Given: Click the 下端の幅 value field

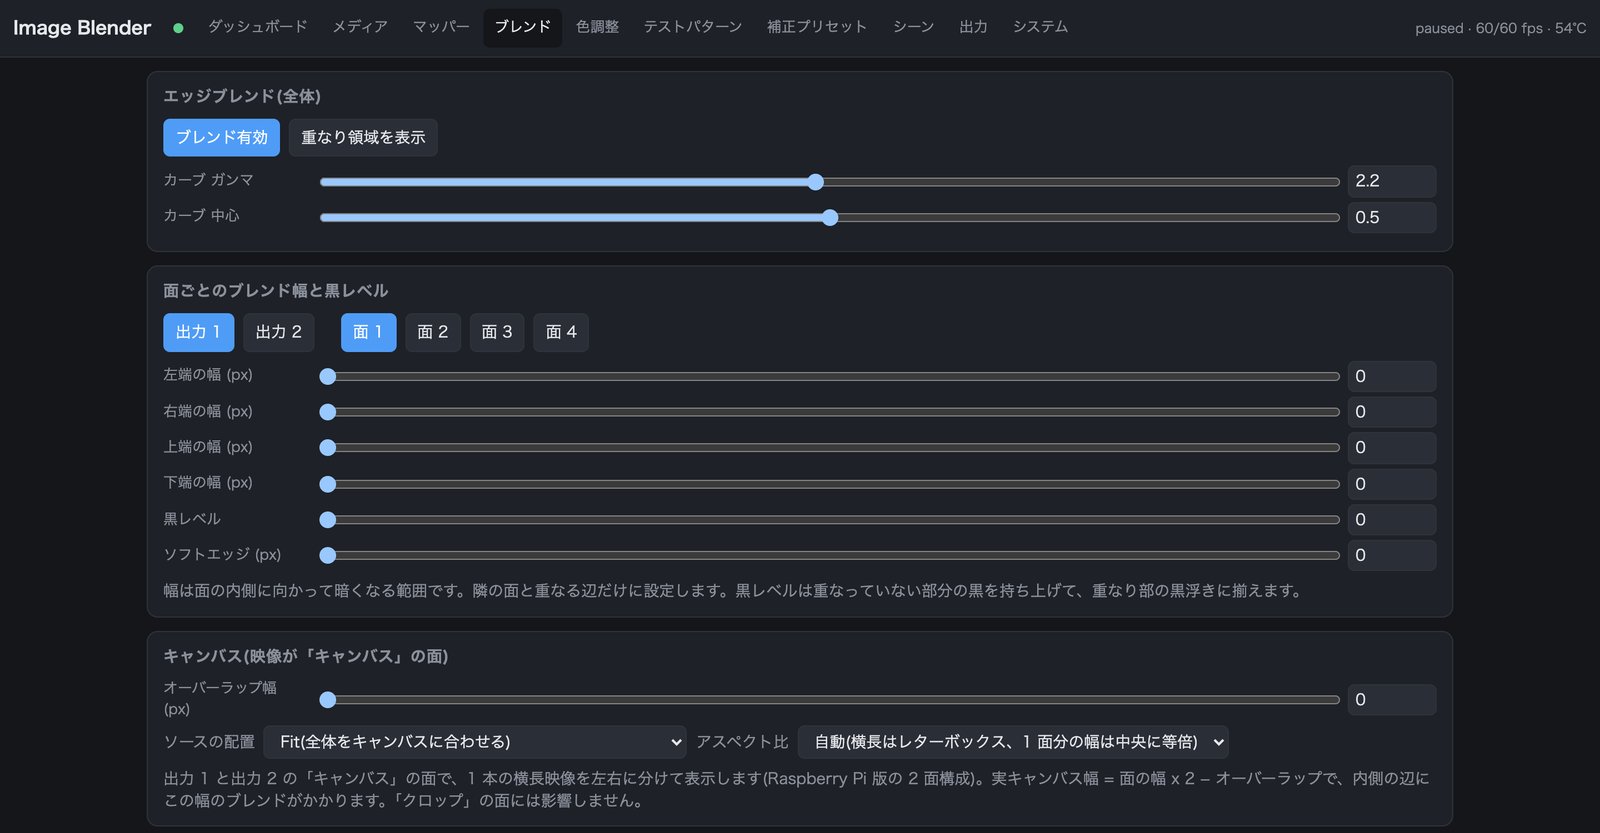Looking at the screenshot, I should [1391, 484].
